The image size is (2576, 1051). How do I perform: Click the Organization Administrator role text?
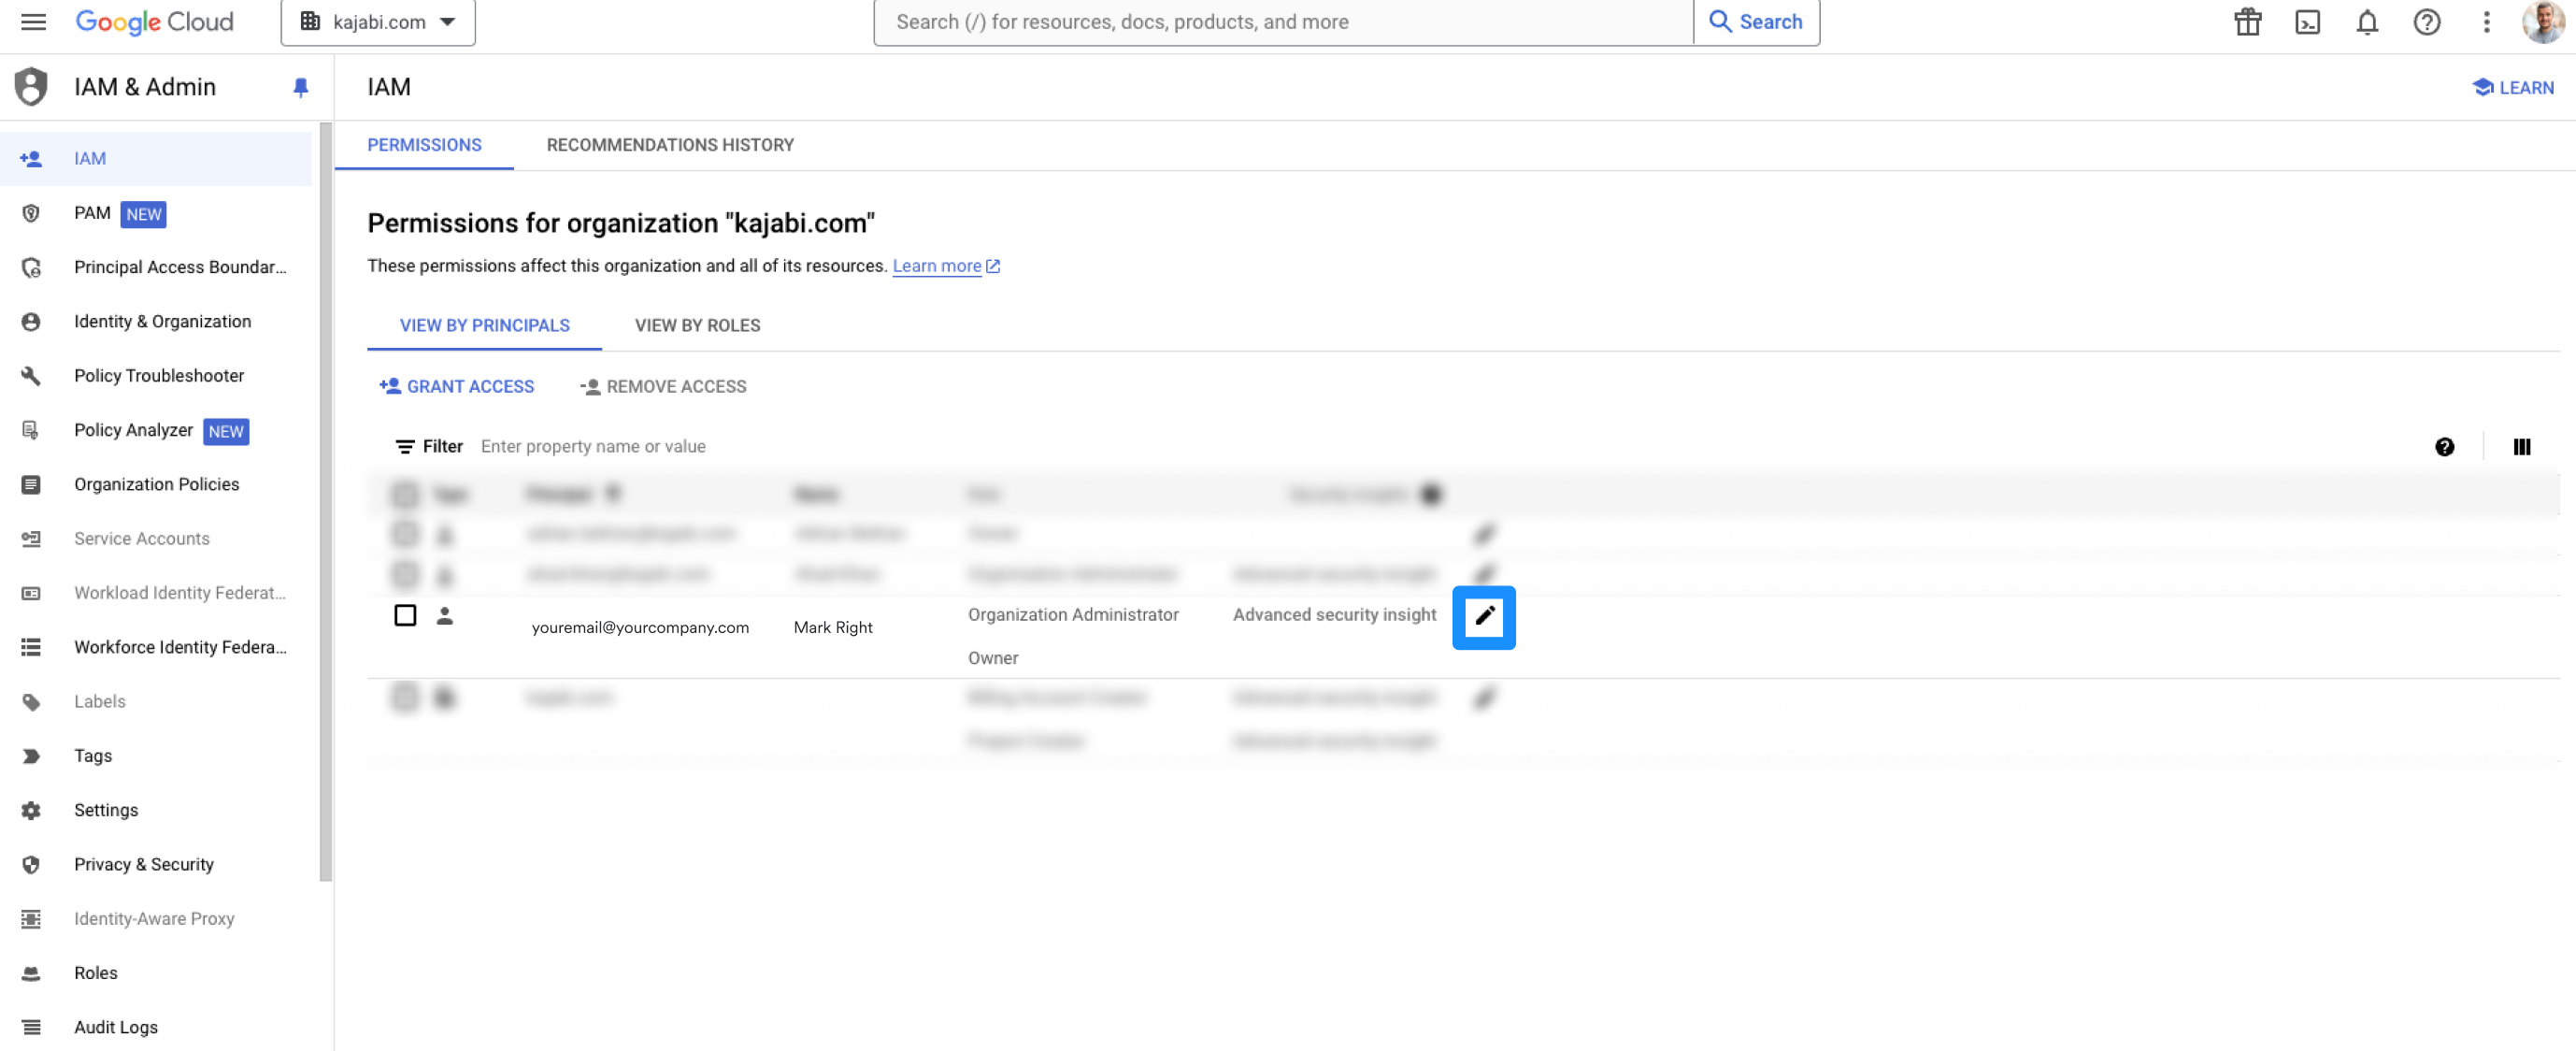pos(1073,615)
